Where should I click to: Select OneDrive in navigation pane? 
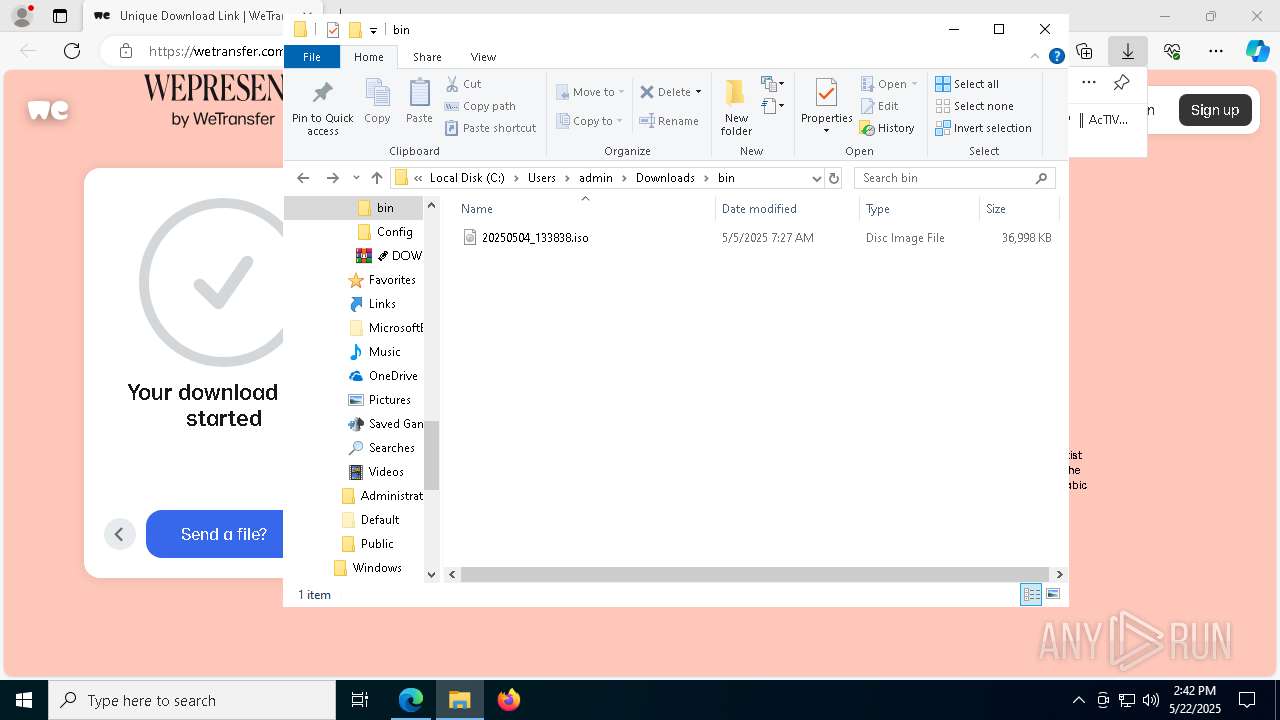[x=382, y=376]
